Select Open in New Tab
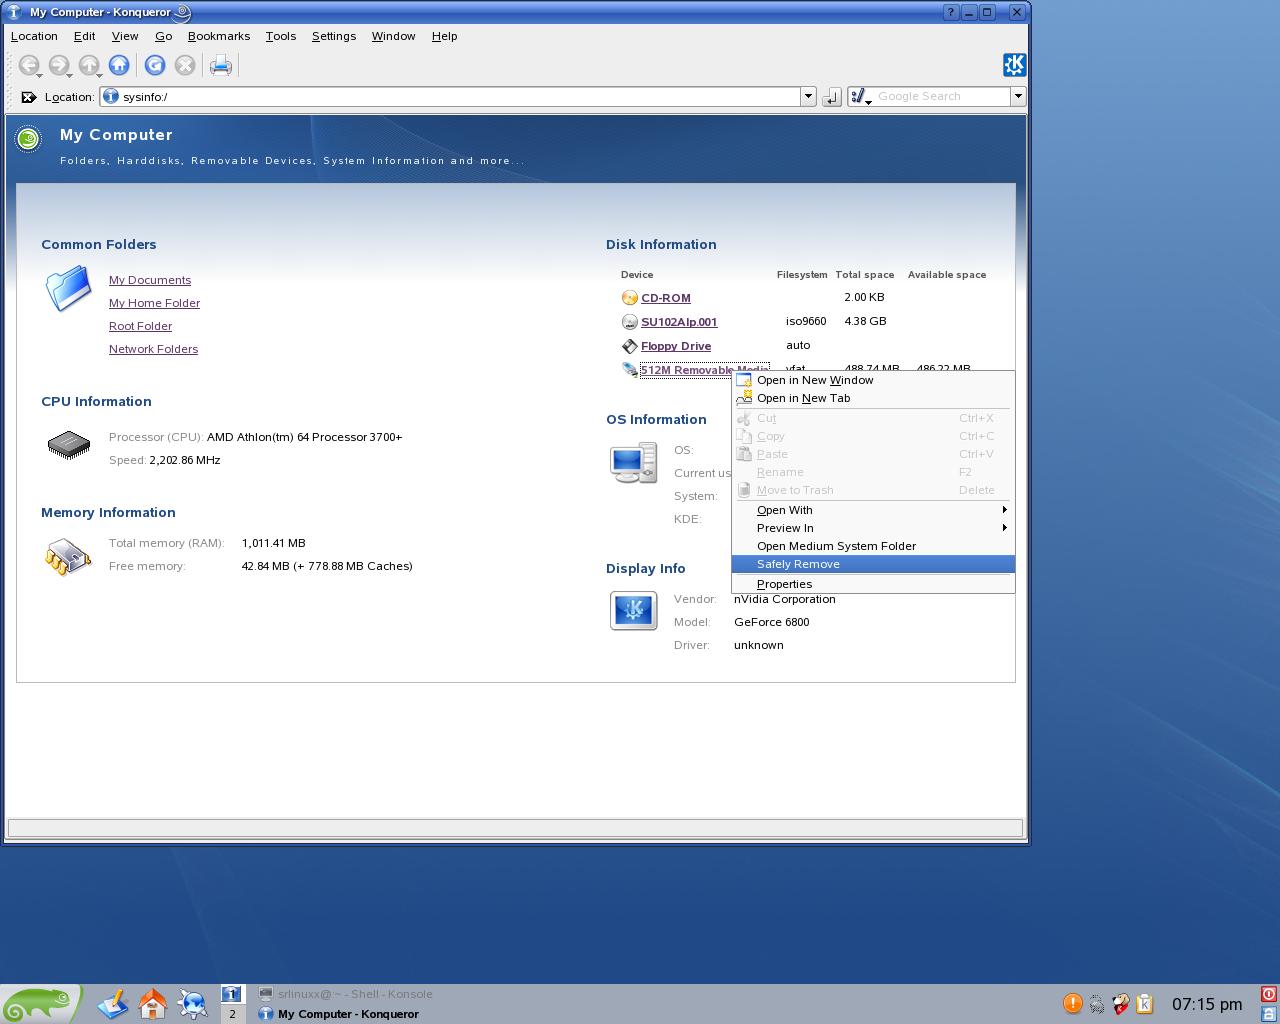 (873, 398)
